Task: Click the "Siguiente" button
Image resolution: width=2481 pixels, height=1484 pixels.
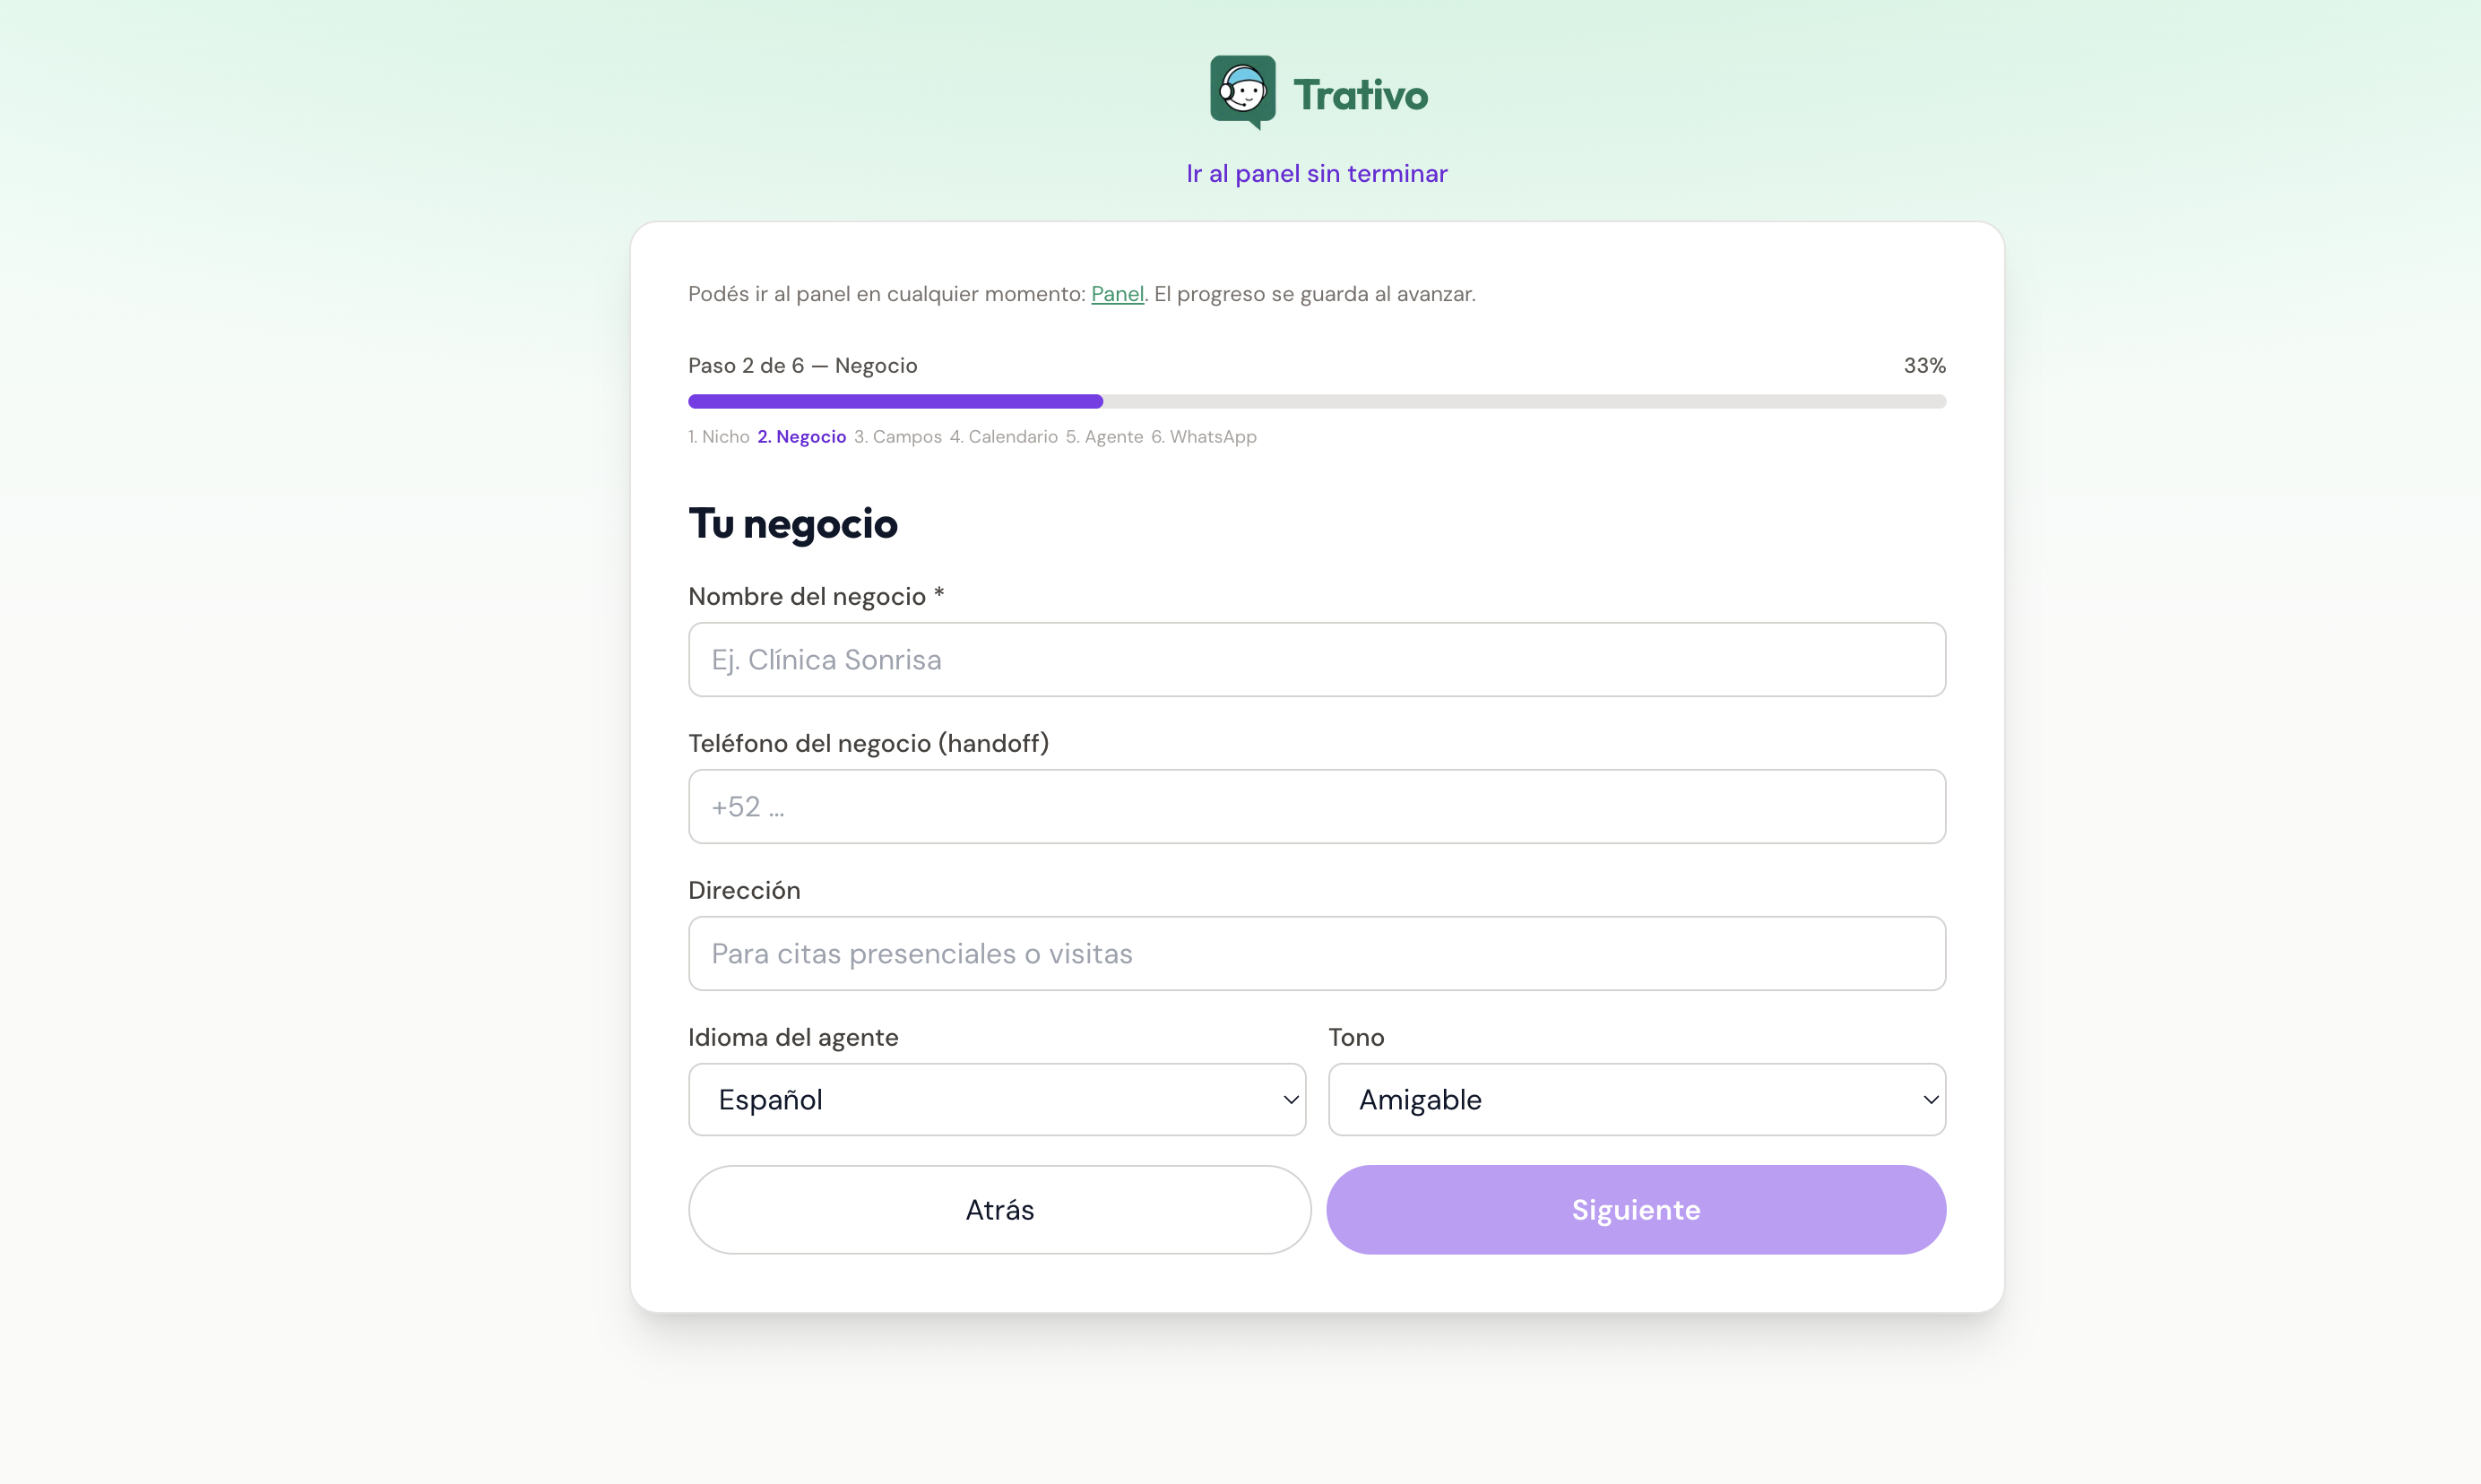Action: click(1635, 1209)
